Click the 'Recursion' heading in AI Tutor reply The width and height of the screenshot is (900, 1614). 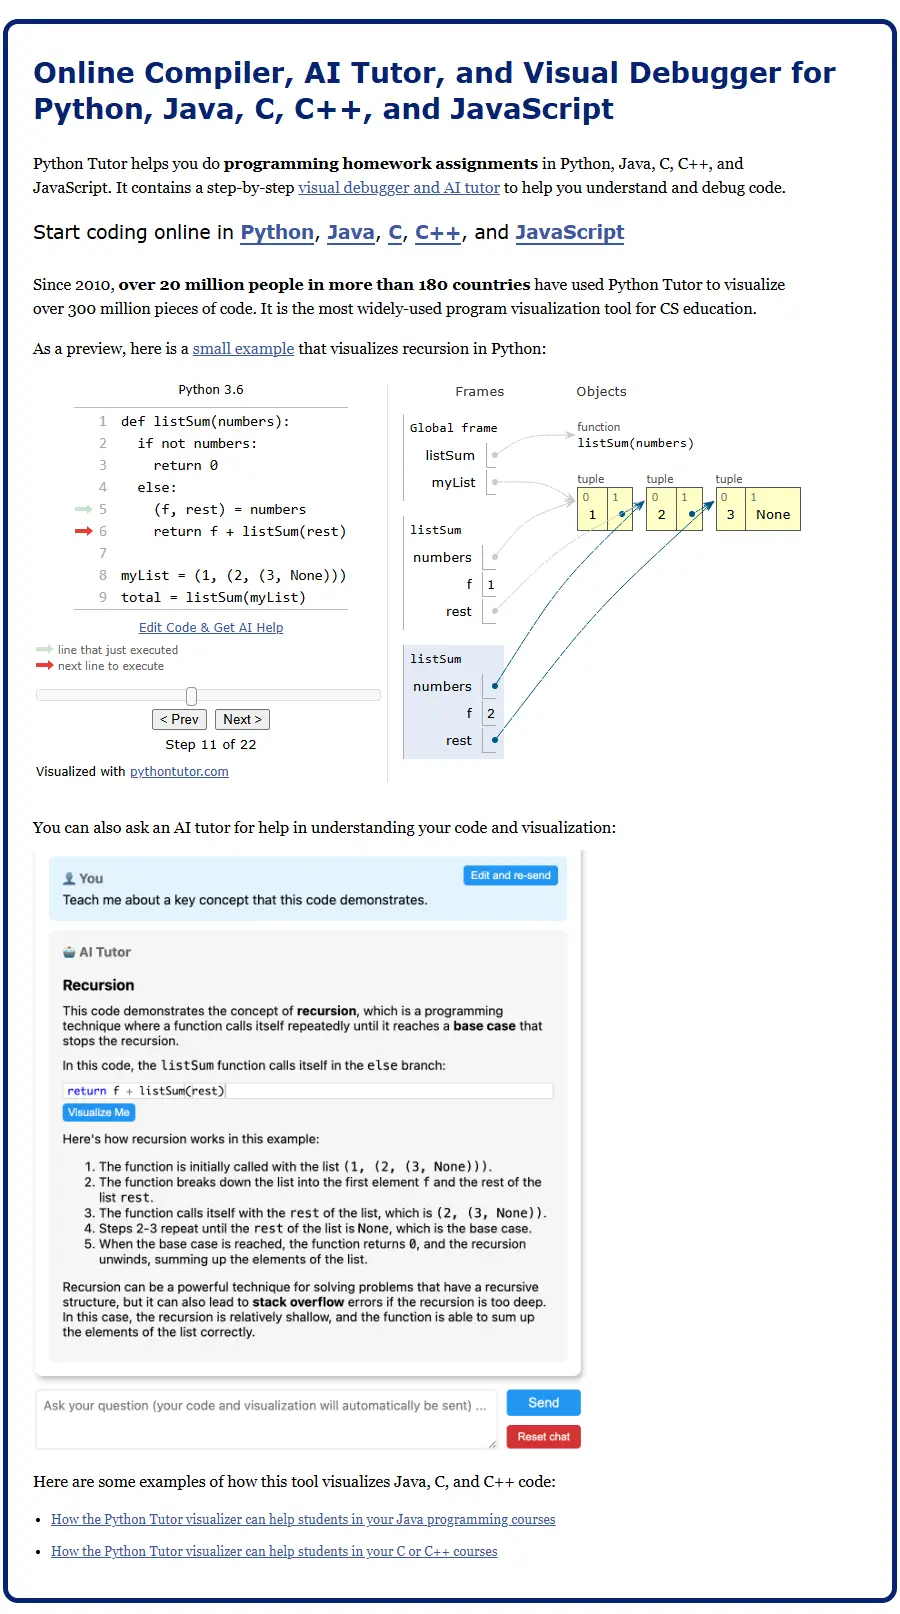pos(98,986)
